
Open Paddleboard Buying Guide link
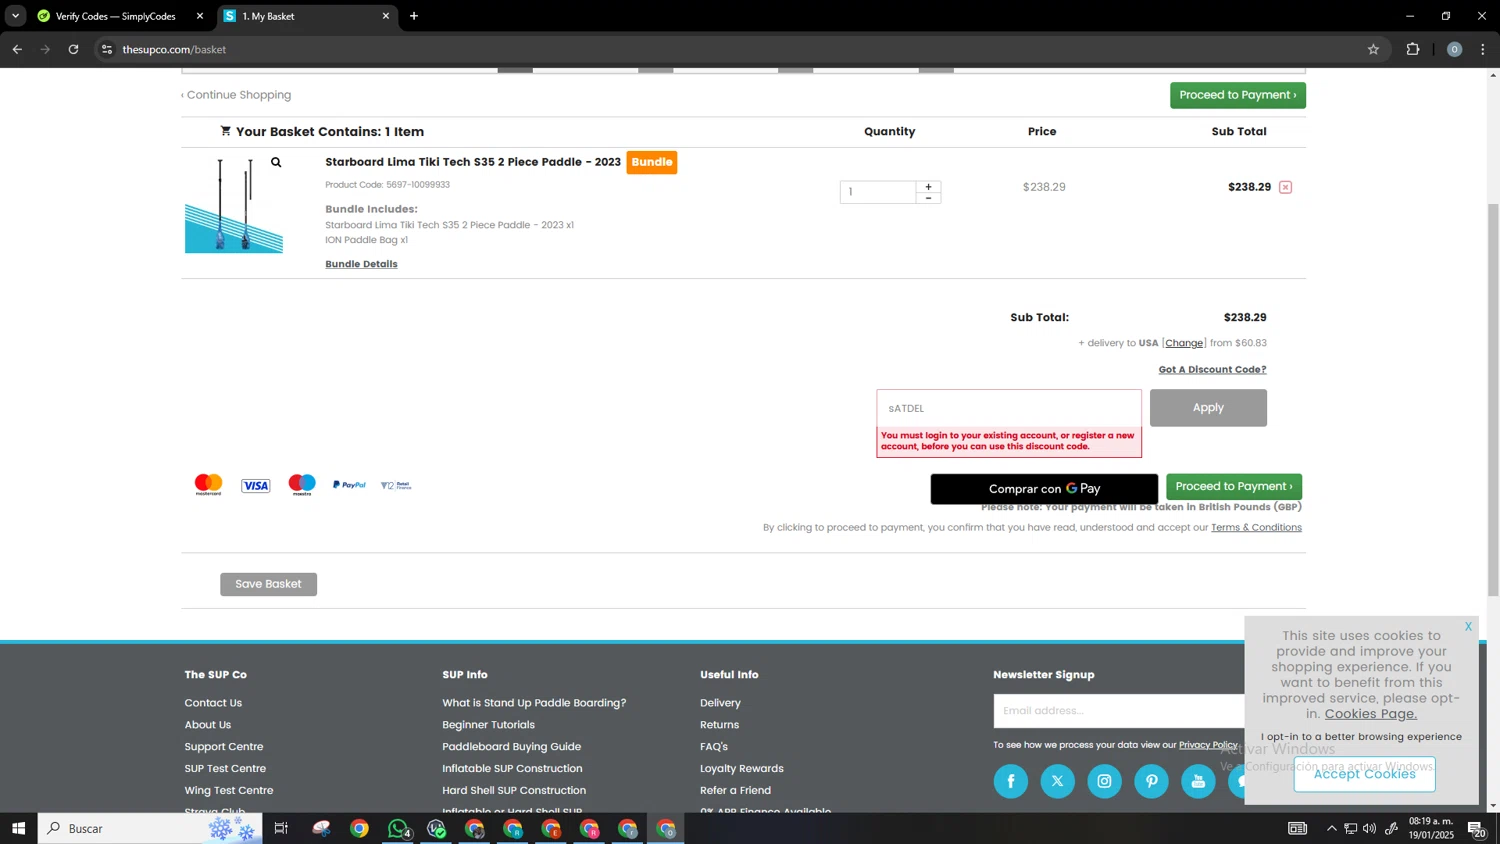pyautogui.click(x=511, y=747)
